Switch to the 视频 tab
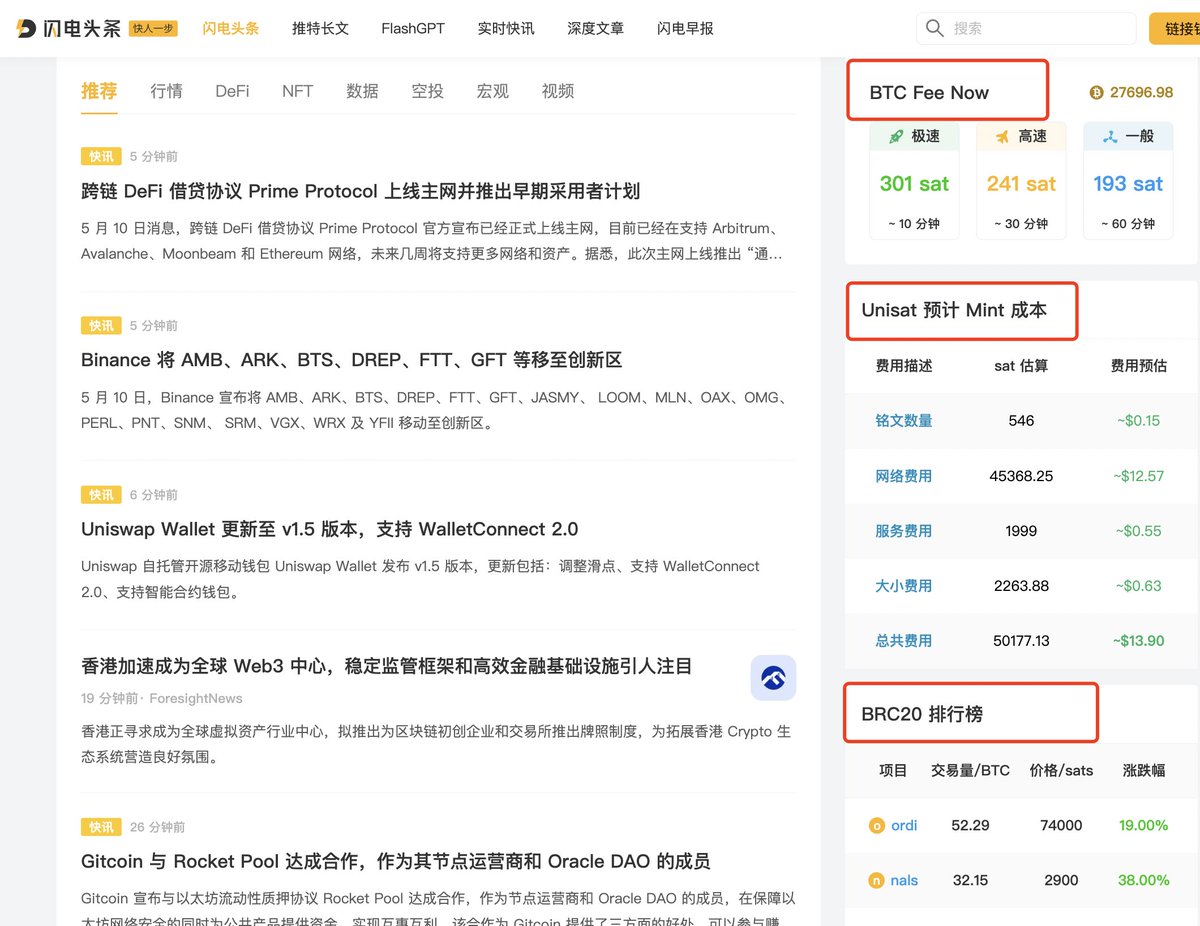 557,91
